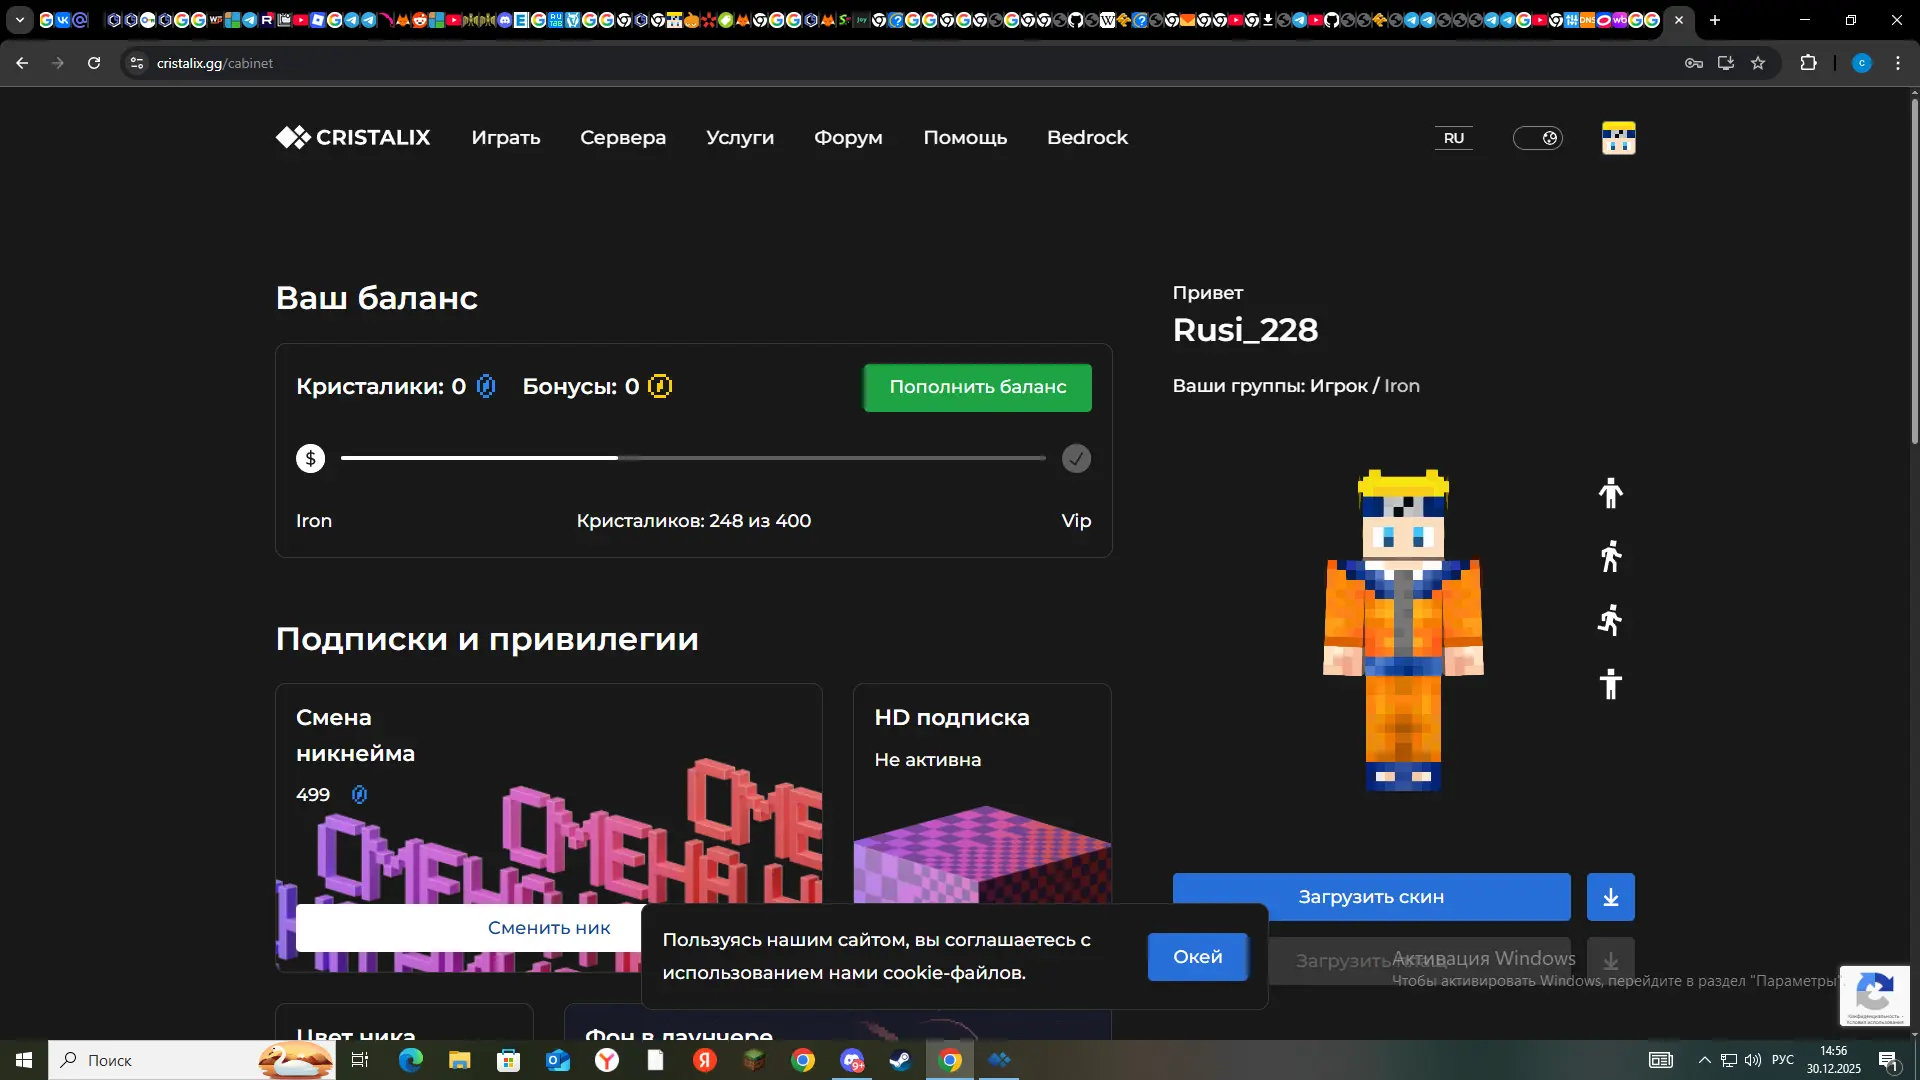Expand the tab search dropdown arrow
Image resolution: width=1920 pixels, height=1080 pixels.
20,20
